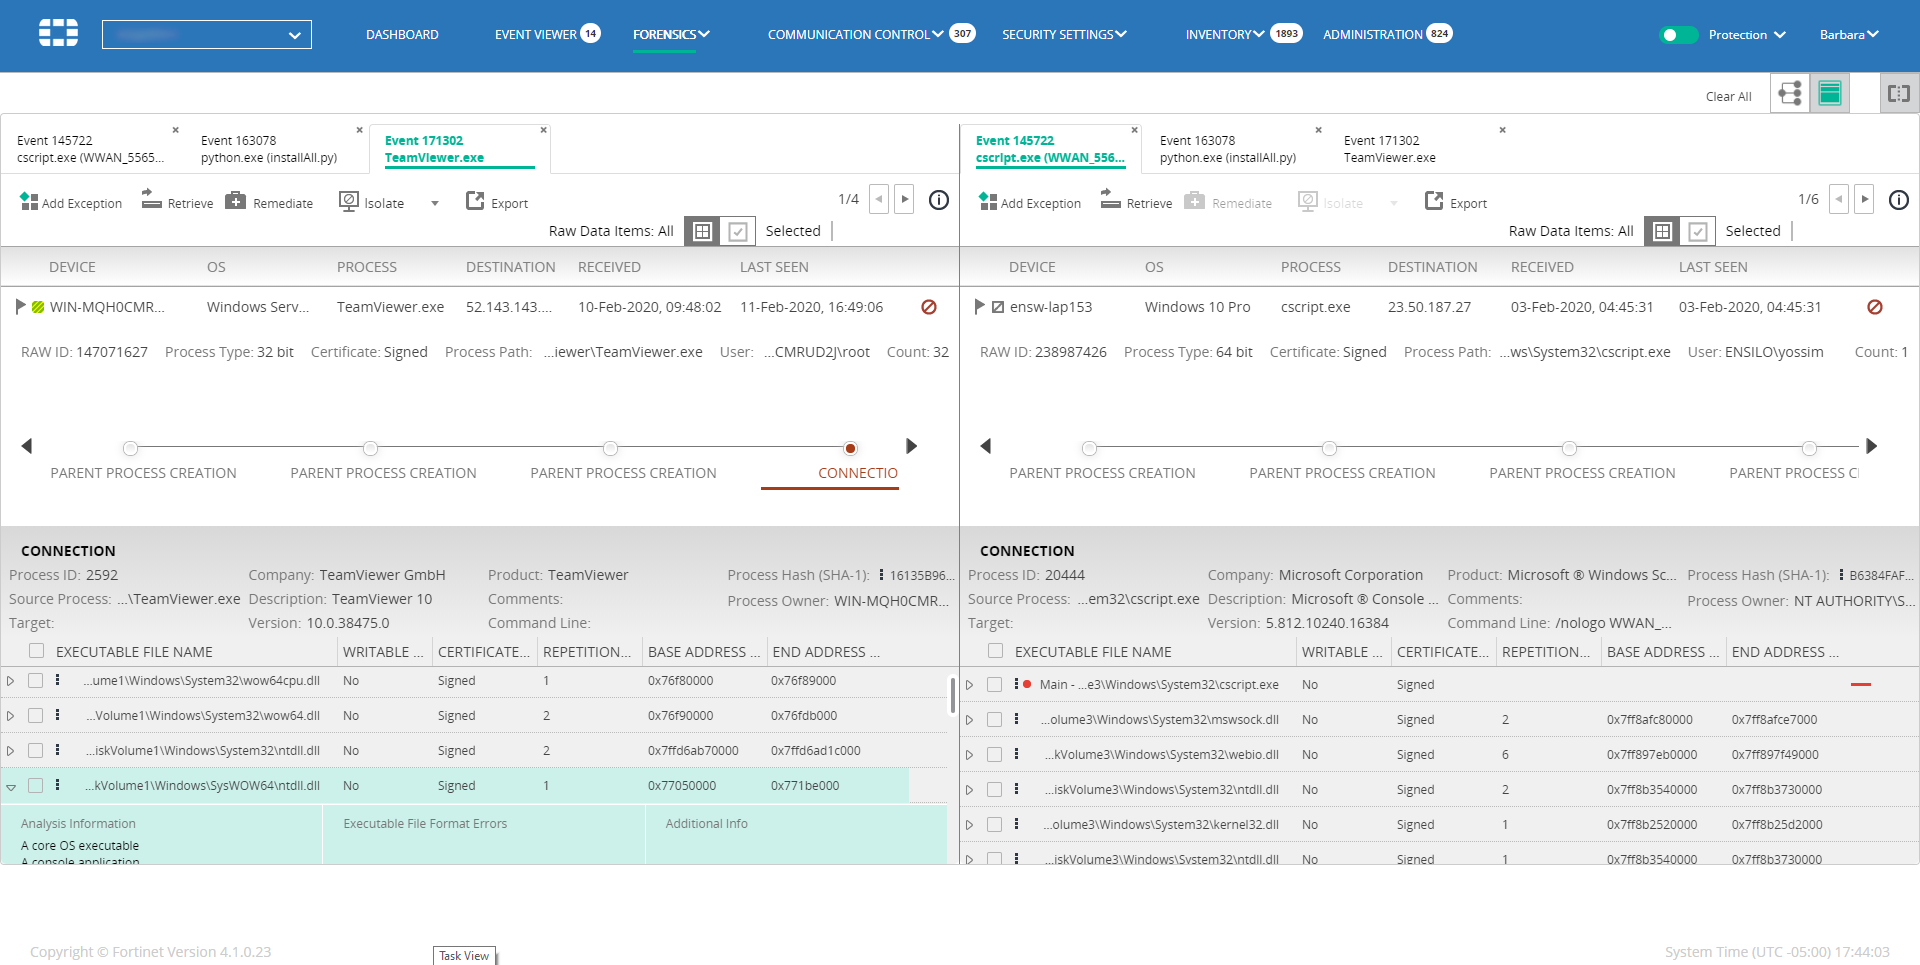Open the Protection dropdown
Viewport: 1920px width, 965px height.
coord(1747,35)
